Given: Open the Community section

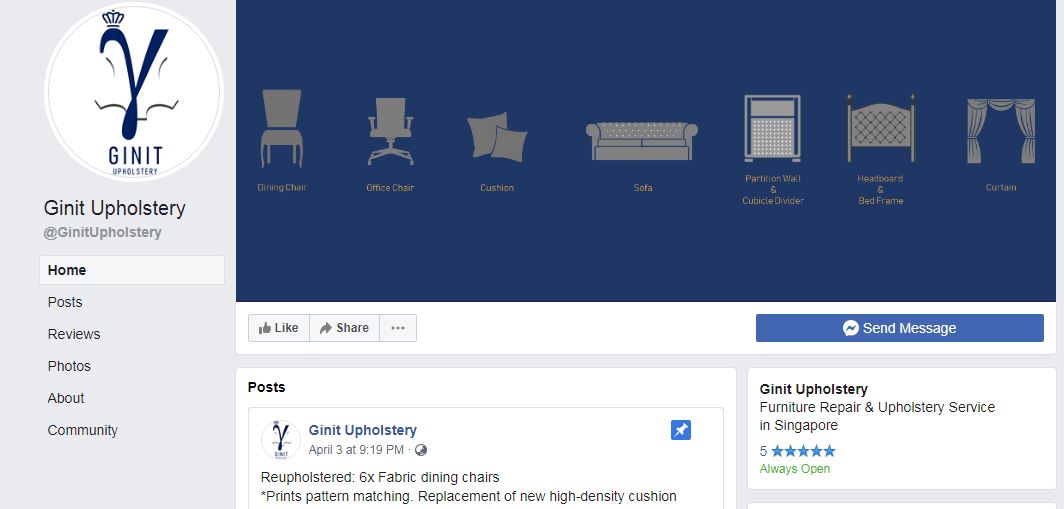Looking at the screenshot, I should coord(82,430).
